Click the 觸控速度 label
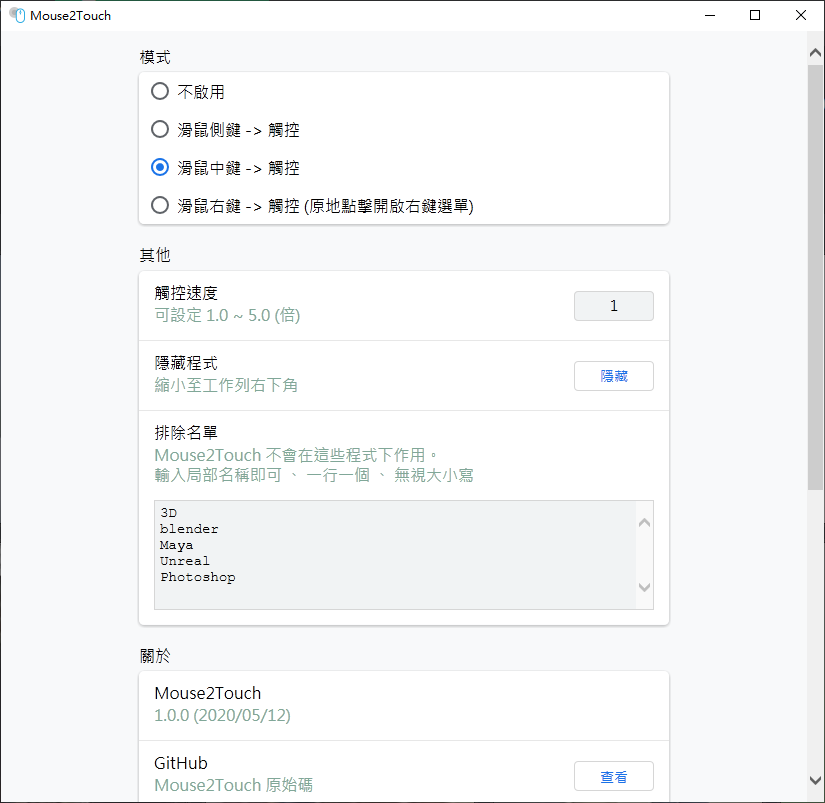The image size is (825, 803). point(186,293)
